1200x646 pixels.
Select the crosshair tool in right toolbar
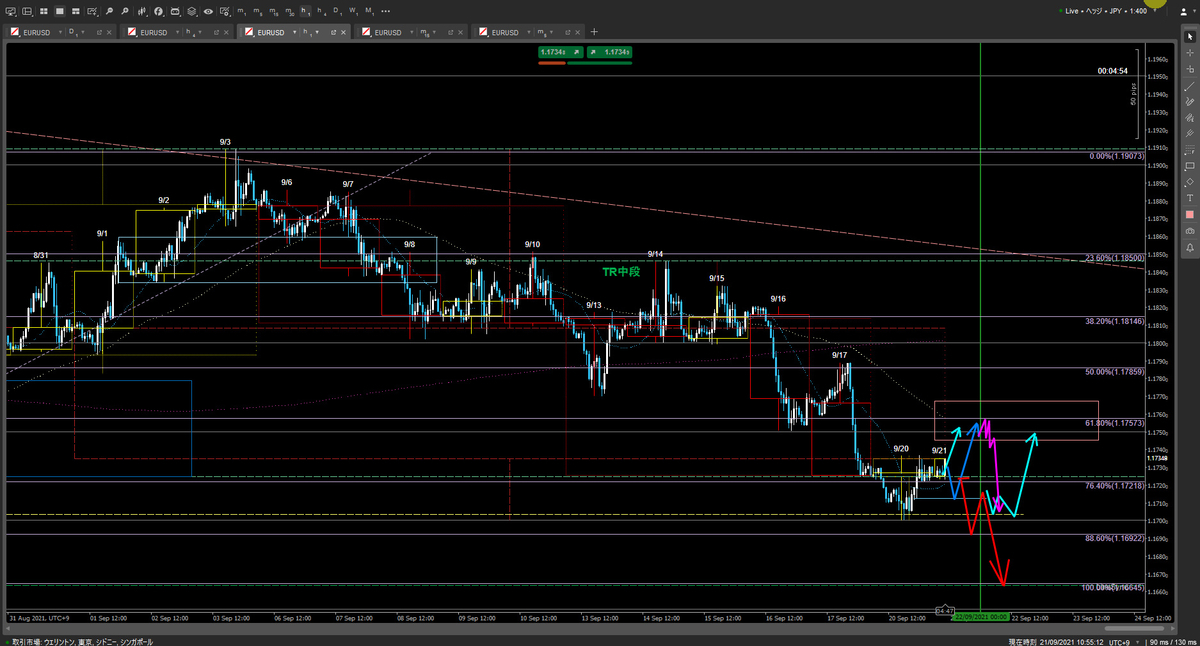[1189, 53]
